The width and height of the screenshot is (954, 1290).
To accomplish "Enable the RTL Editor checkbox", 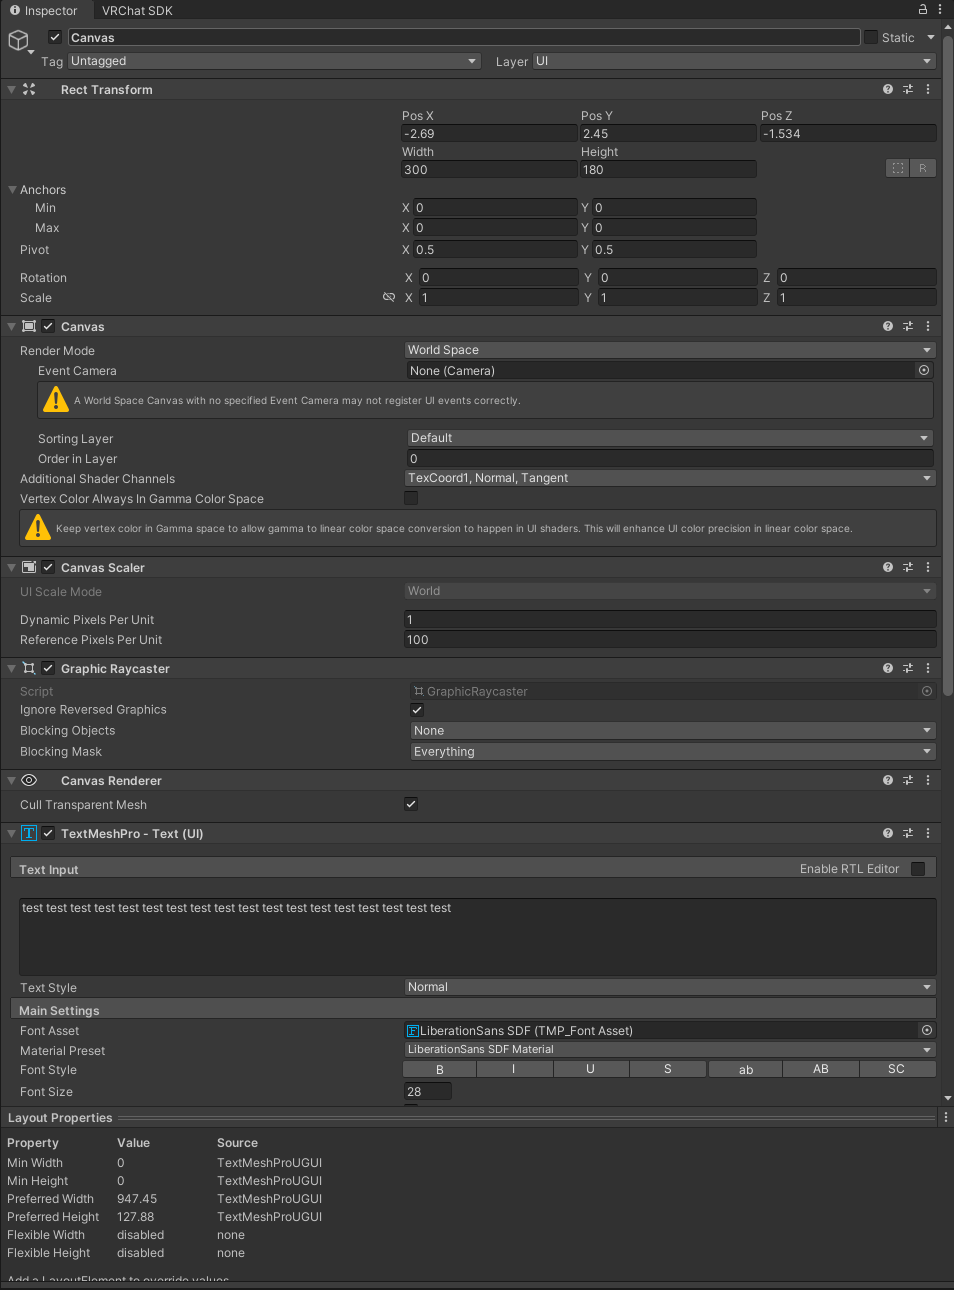I will 918,869.
